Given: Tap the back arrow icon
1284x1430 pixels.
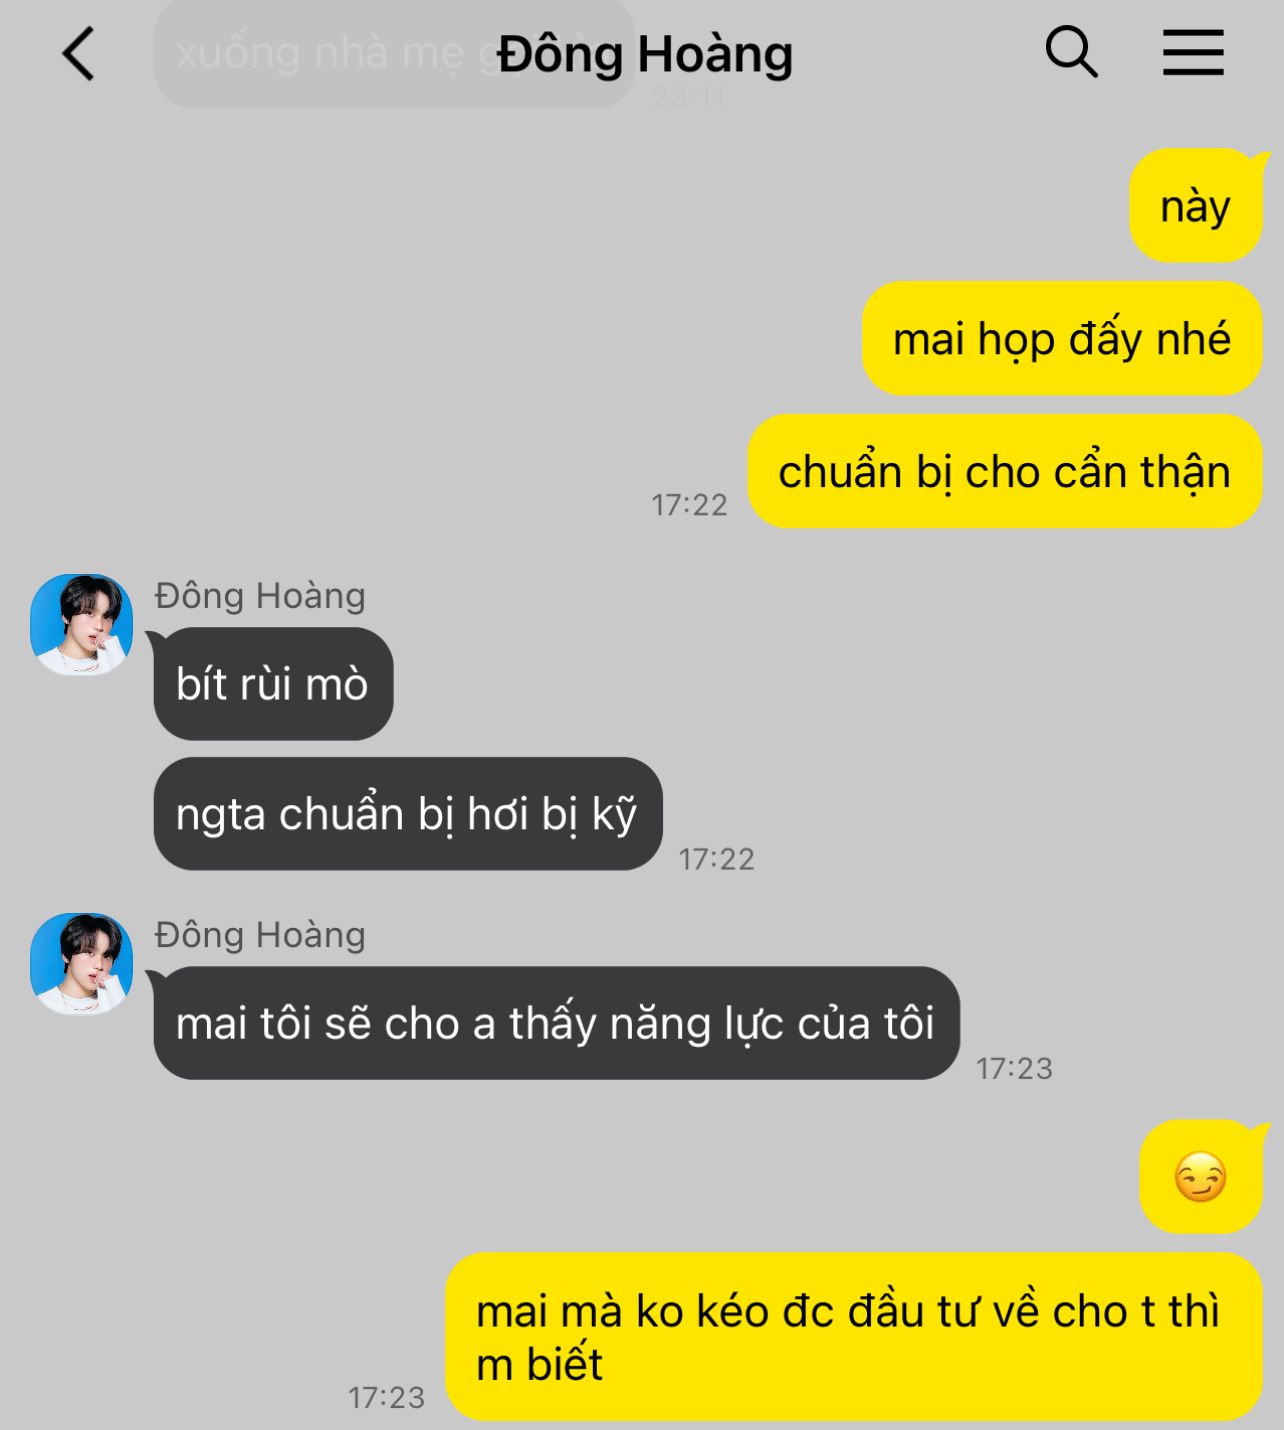Looking at the screenshot, I should (x=78, y=53).
